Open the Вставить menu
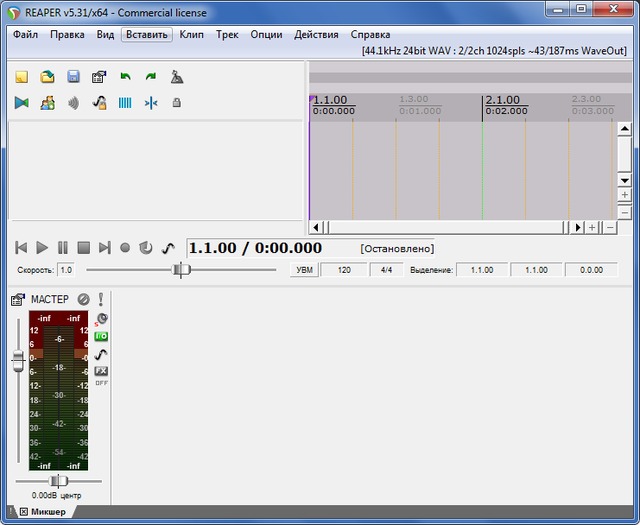This screenshot has width=640, height=525. [147, 34]
